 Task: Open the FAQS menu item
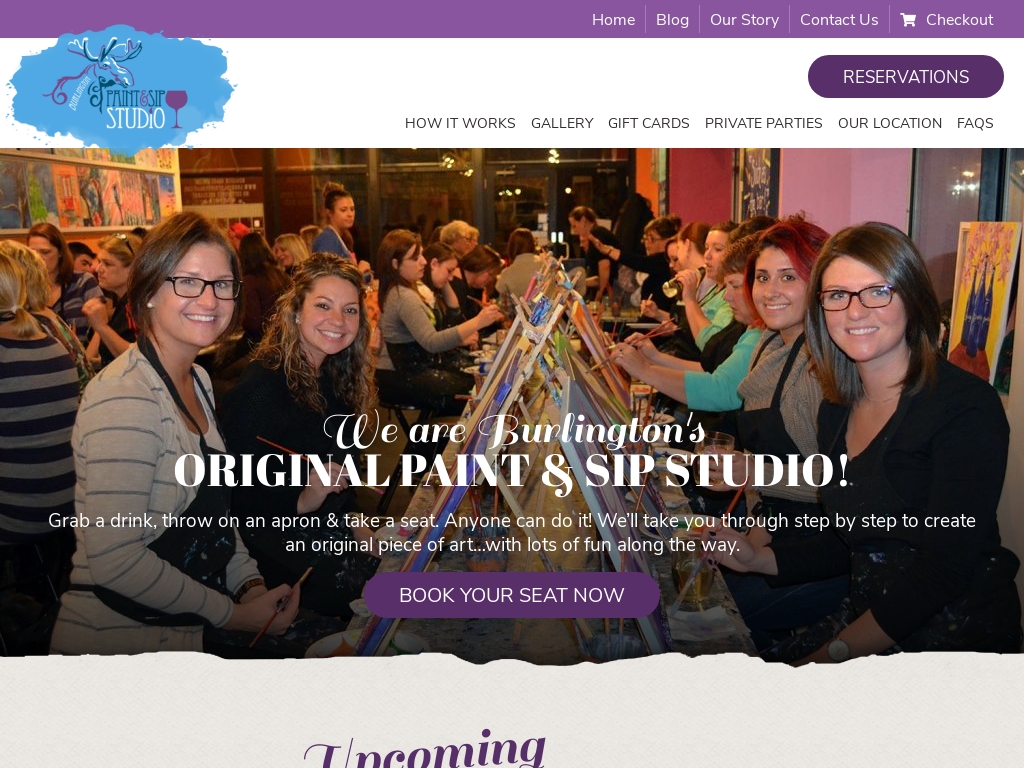coord(975,123)
